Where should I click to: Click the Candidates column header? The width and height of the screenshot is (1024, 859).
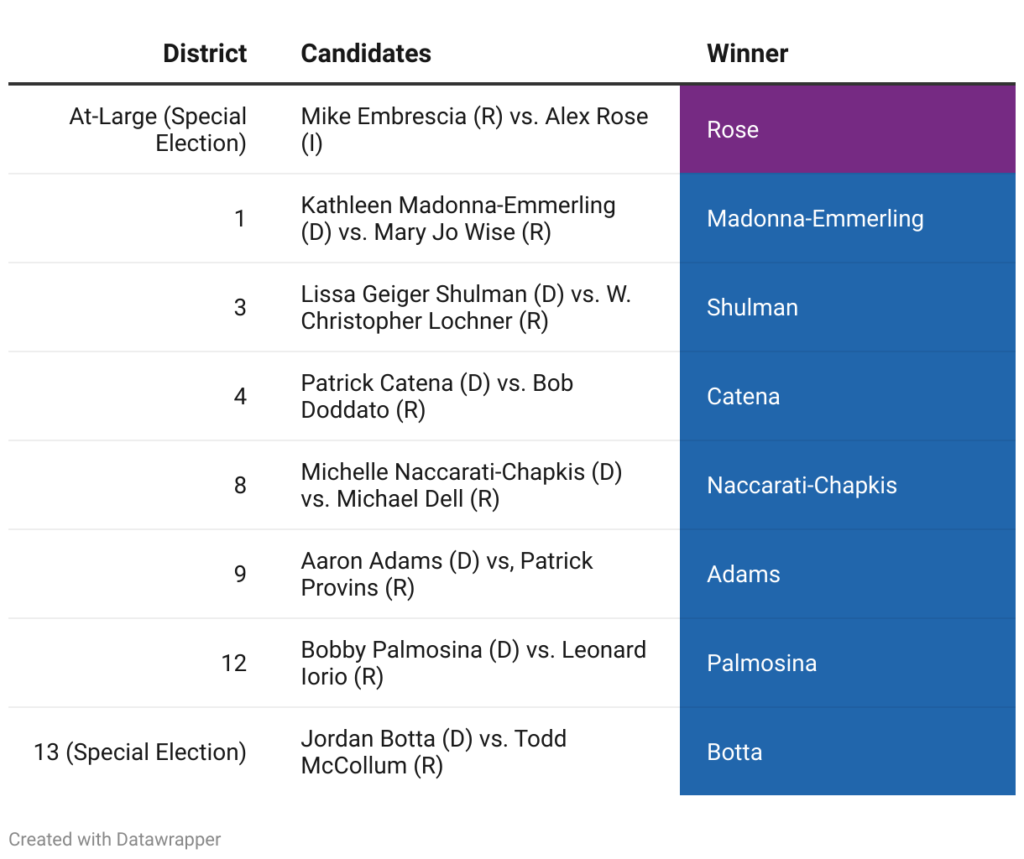pos(366,54)
